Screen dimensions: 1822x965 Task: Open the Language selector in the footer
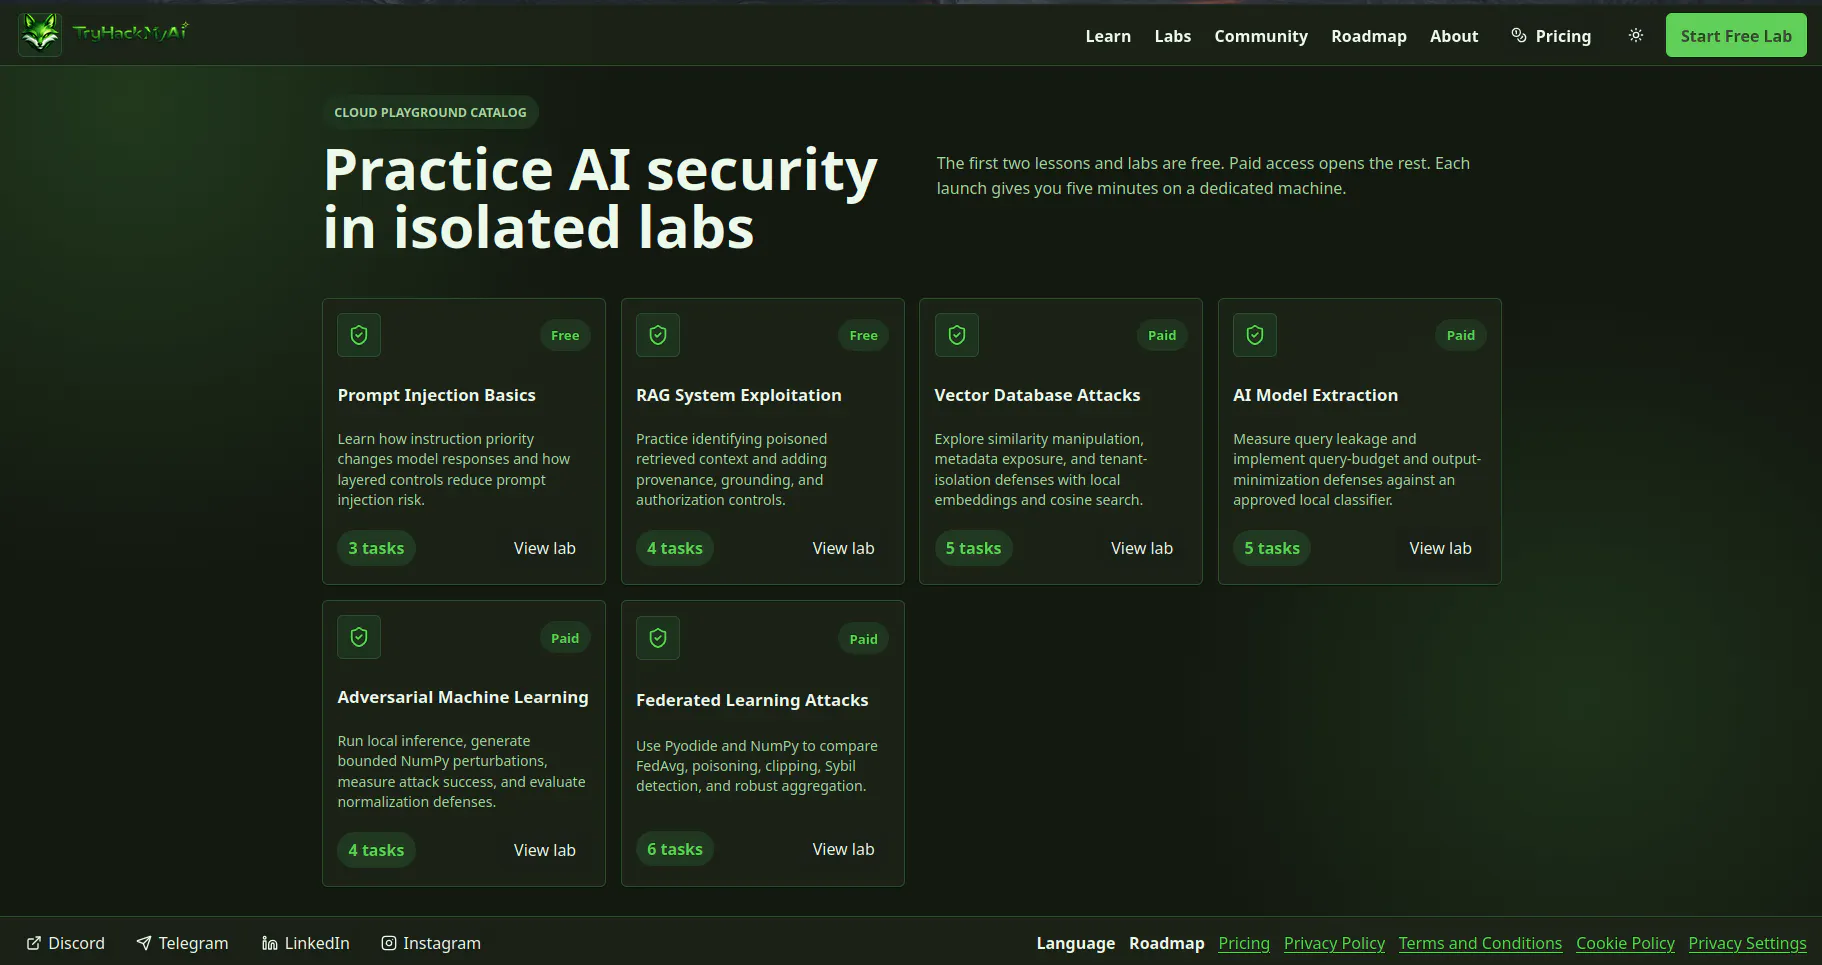point(1076,943)
